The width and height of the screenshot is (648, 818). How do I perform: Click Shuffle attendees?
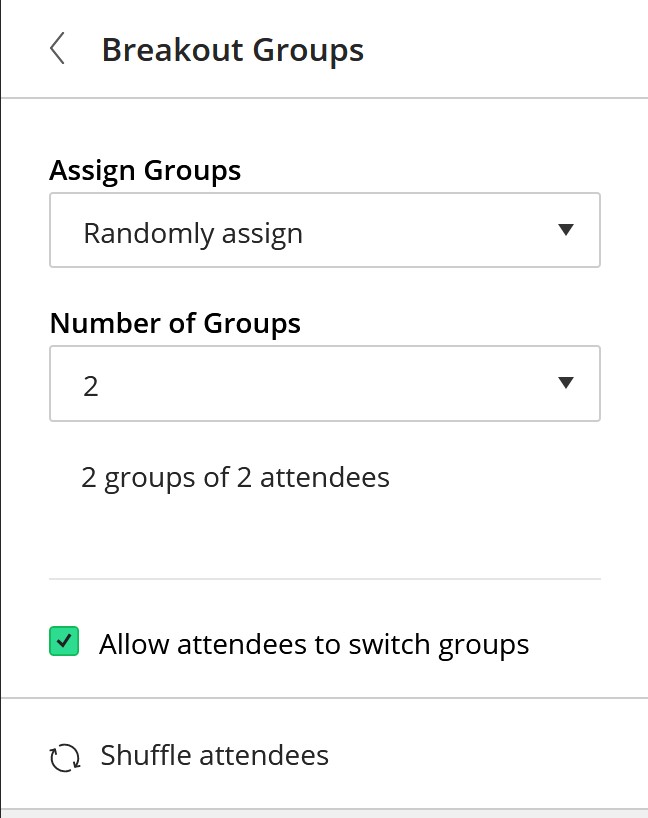(x=214, y=756)
